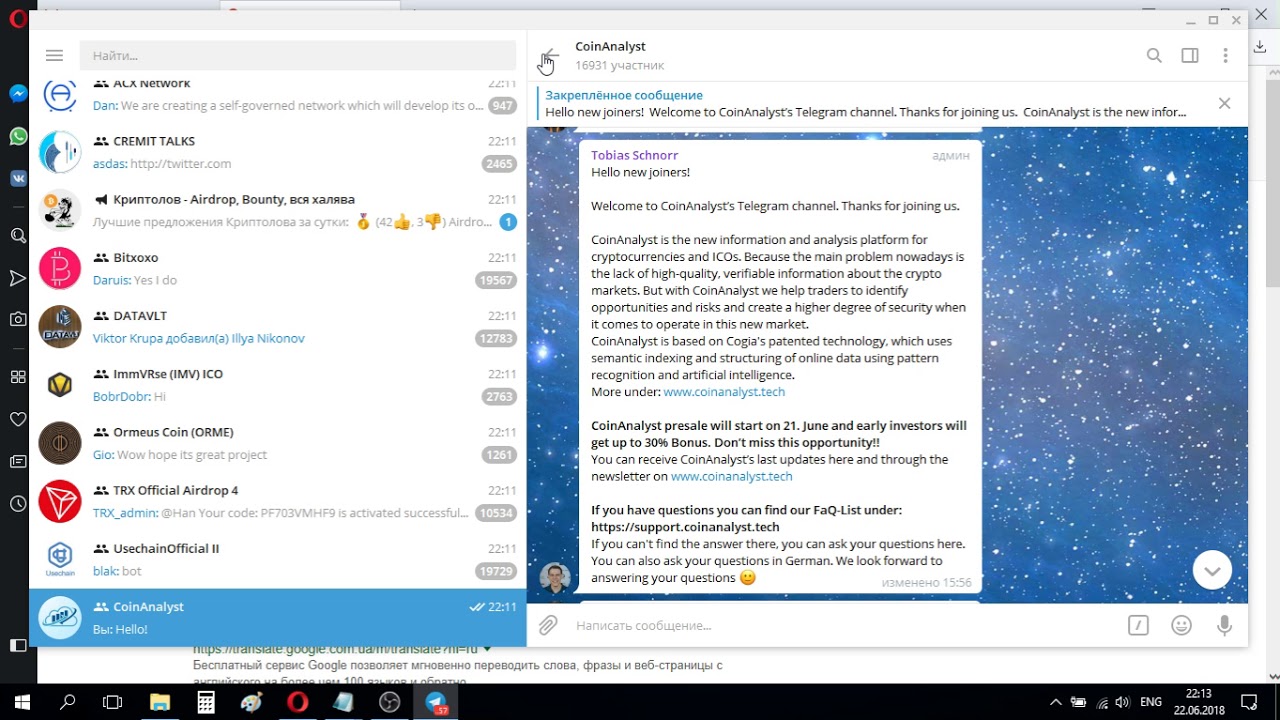1280x720 pixels.
Task: Open Task View on taskbar
Action: 112,702
